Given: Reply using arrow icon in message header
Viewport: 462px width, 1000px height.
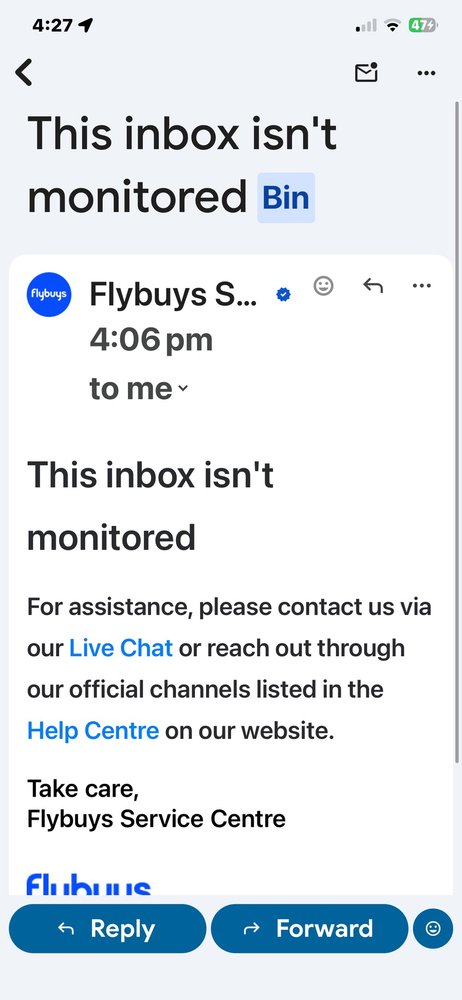Looking at the screenshot, I should 373,286.
